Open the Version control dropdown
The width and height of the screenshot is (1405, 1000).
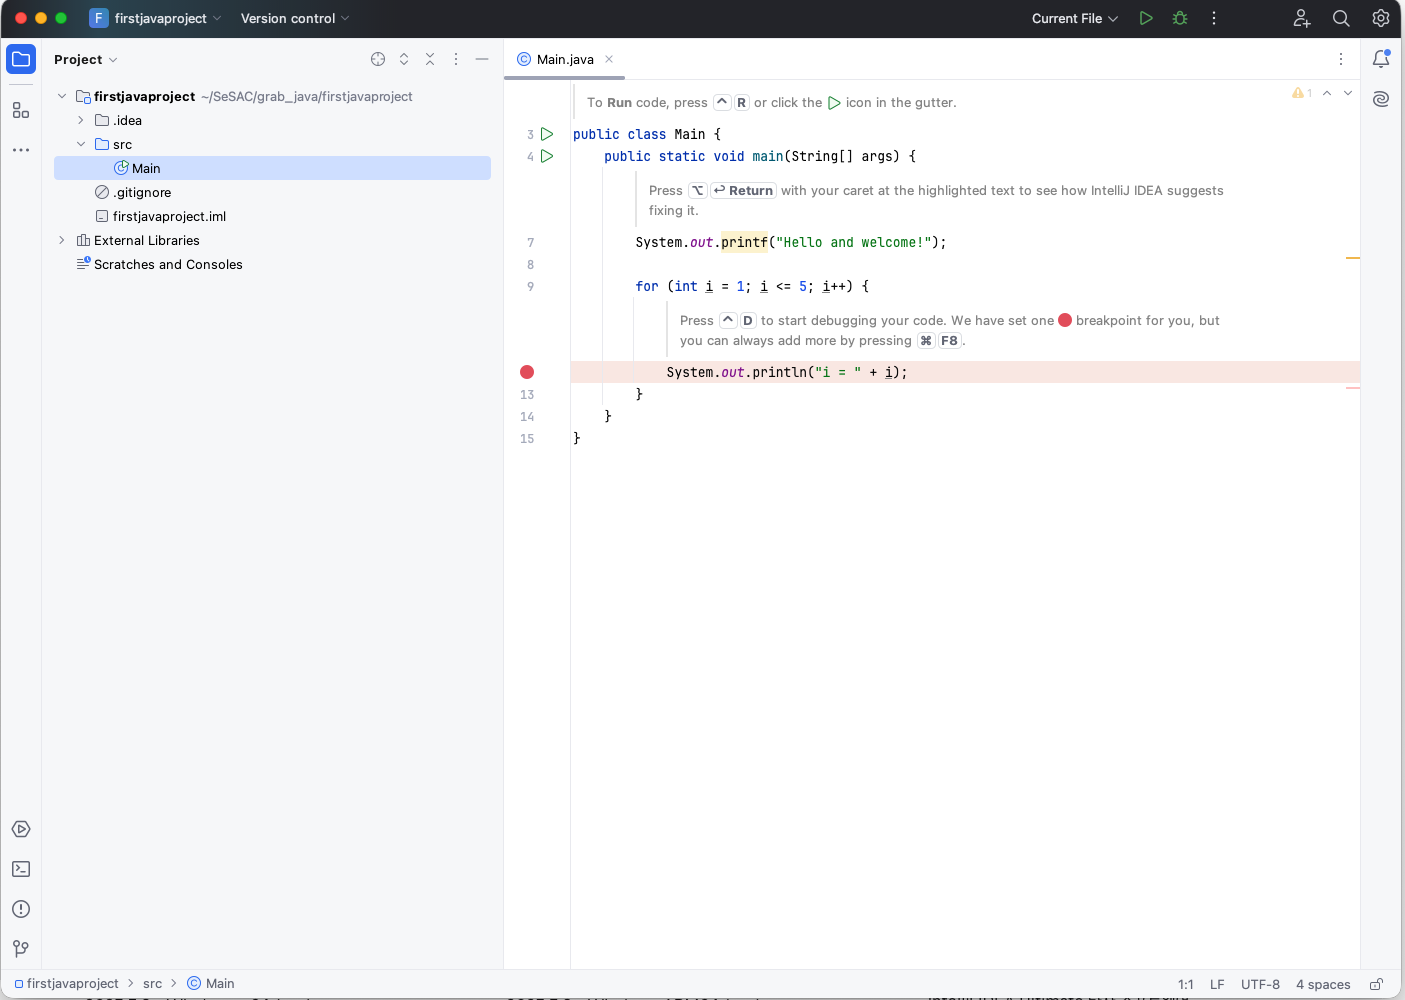295,18
